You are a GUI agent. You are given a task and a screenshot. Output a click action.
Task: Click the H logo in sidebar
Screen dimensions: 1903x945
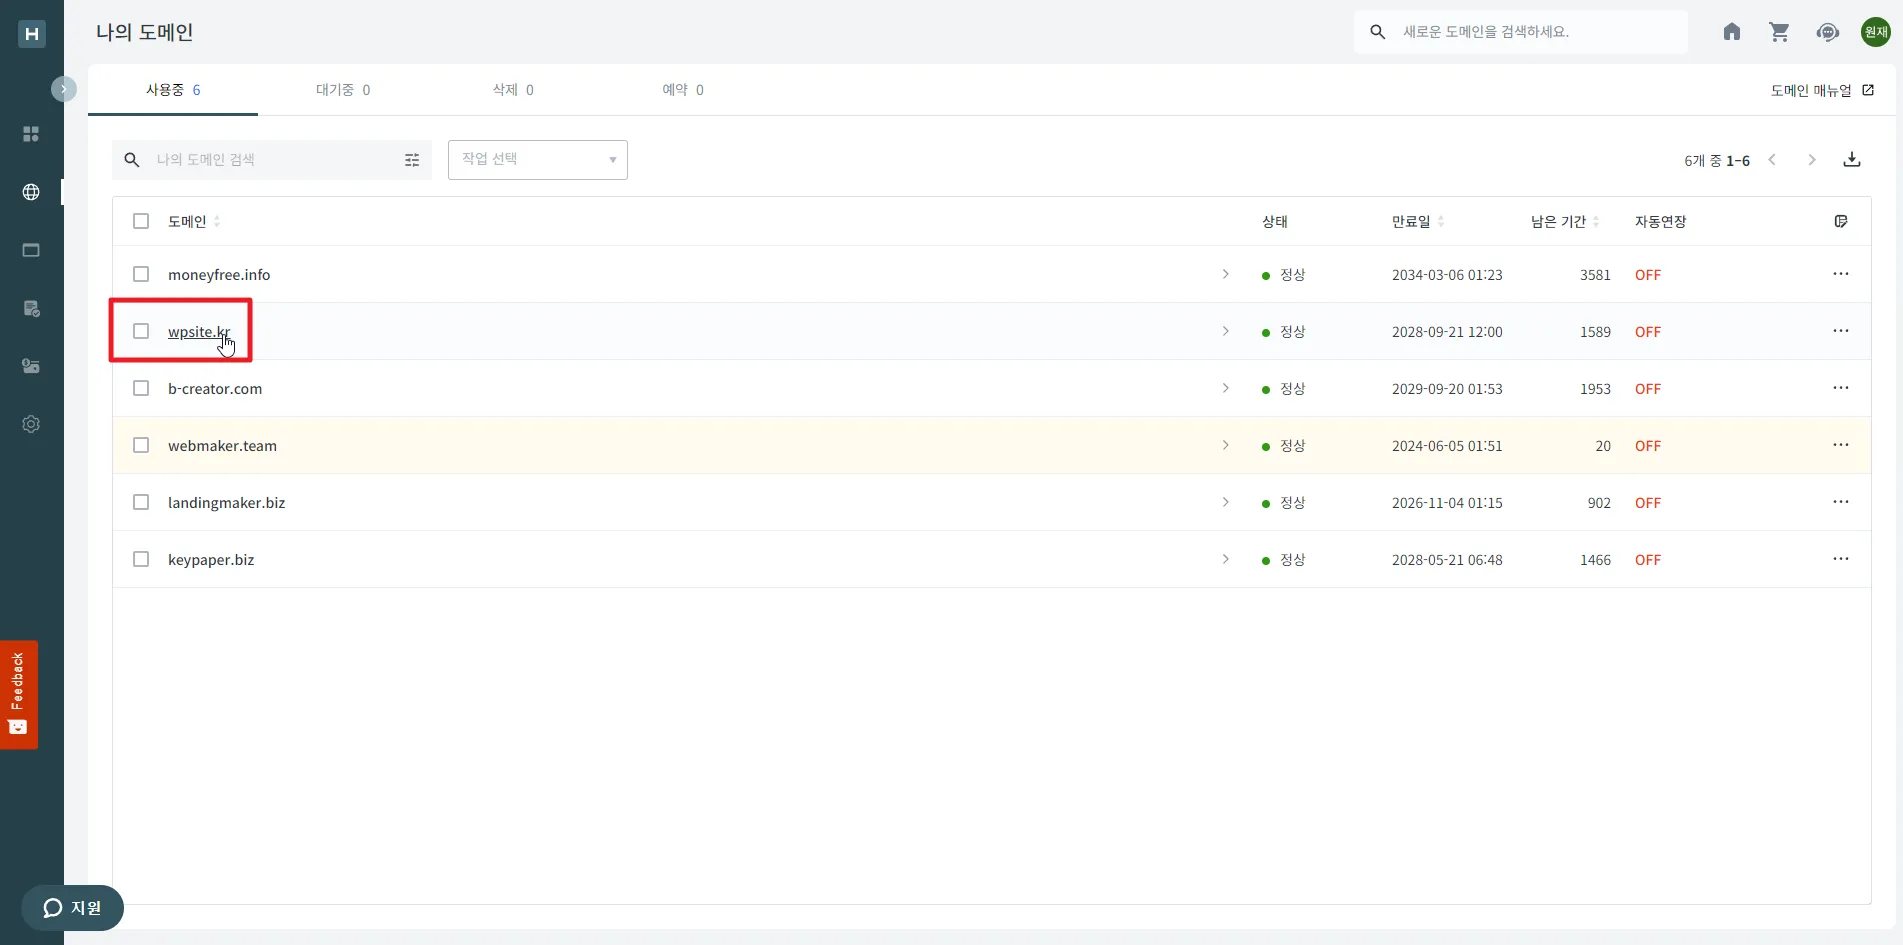[32, 33]
